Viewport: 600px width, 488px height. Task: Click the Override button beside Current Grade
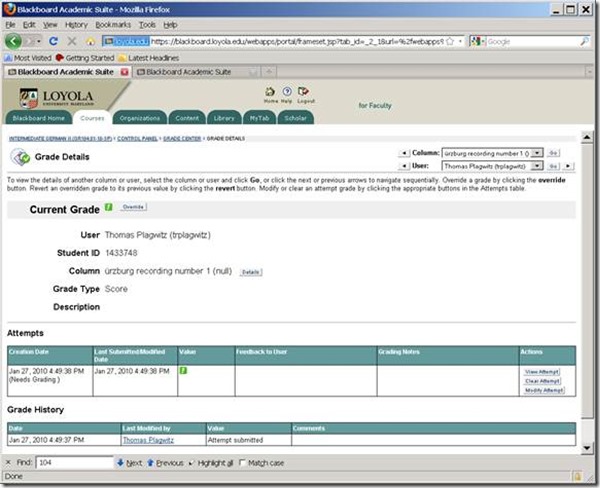132,207
